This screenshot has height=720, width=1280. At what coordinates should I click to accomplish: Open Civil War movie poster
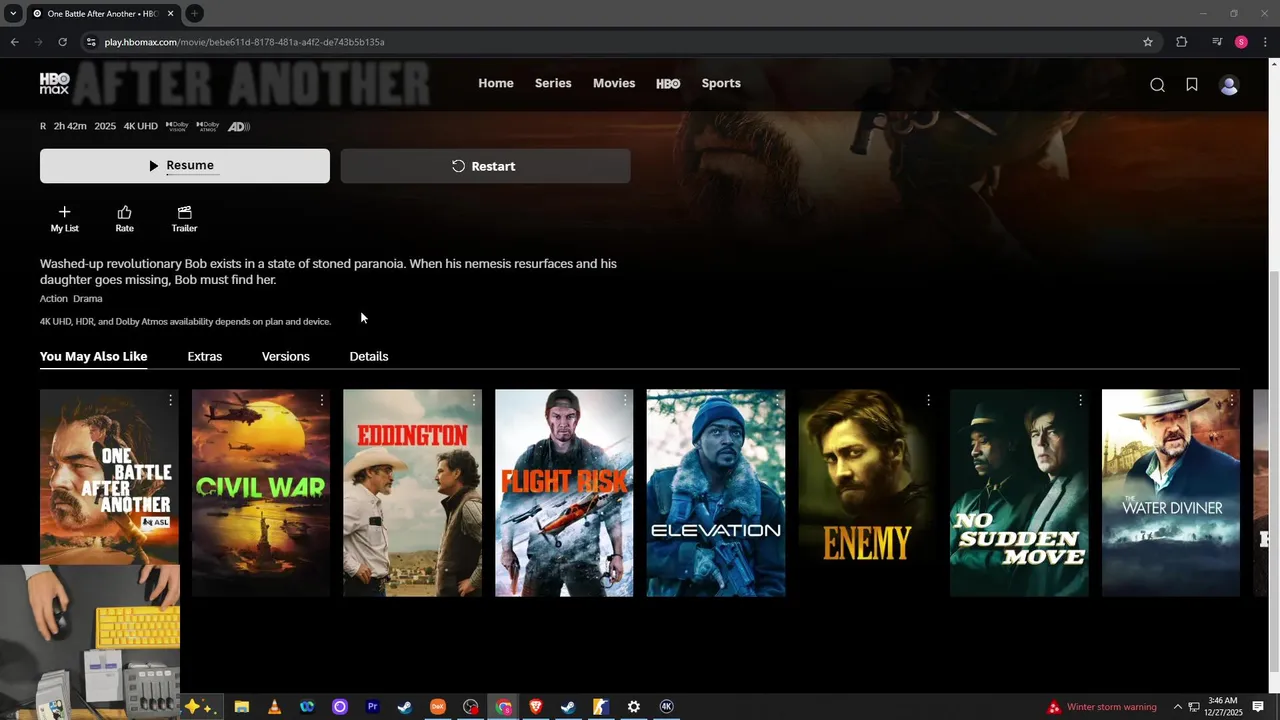(x=261, y=493)
